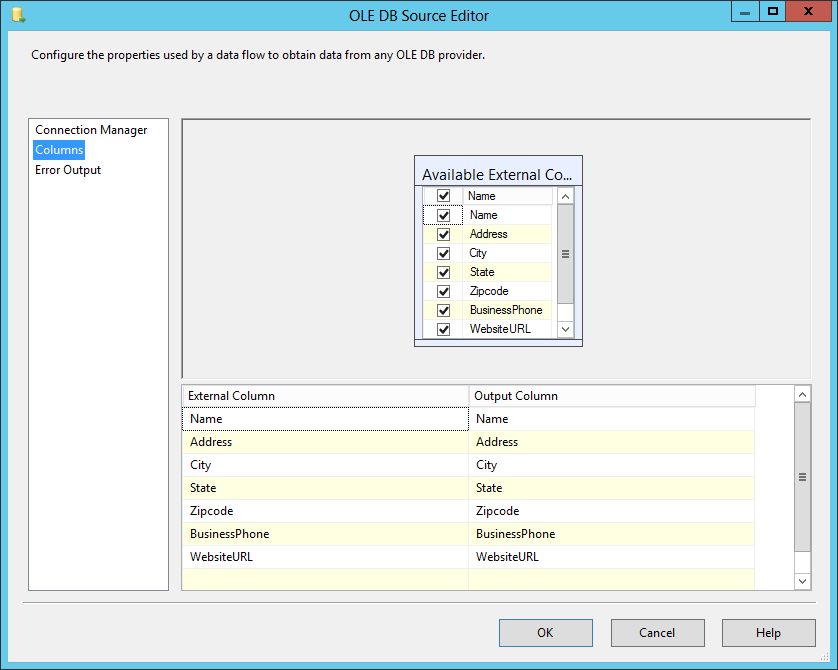Switch to the Error Output page
838x670 pixels.
pyautogui.click(x=67, y=169)
